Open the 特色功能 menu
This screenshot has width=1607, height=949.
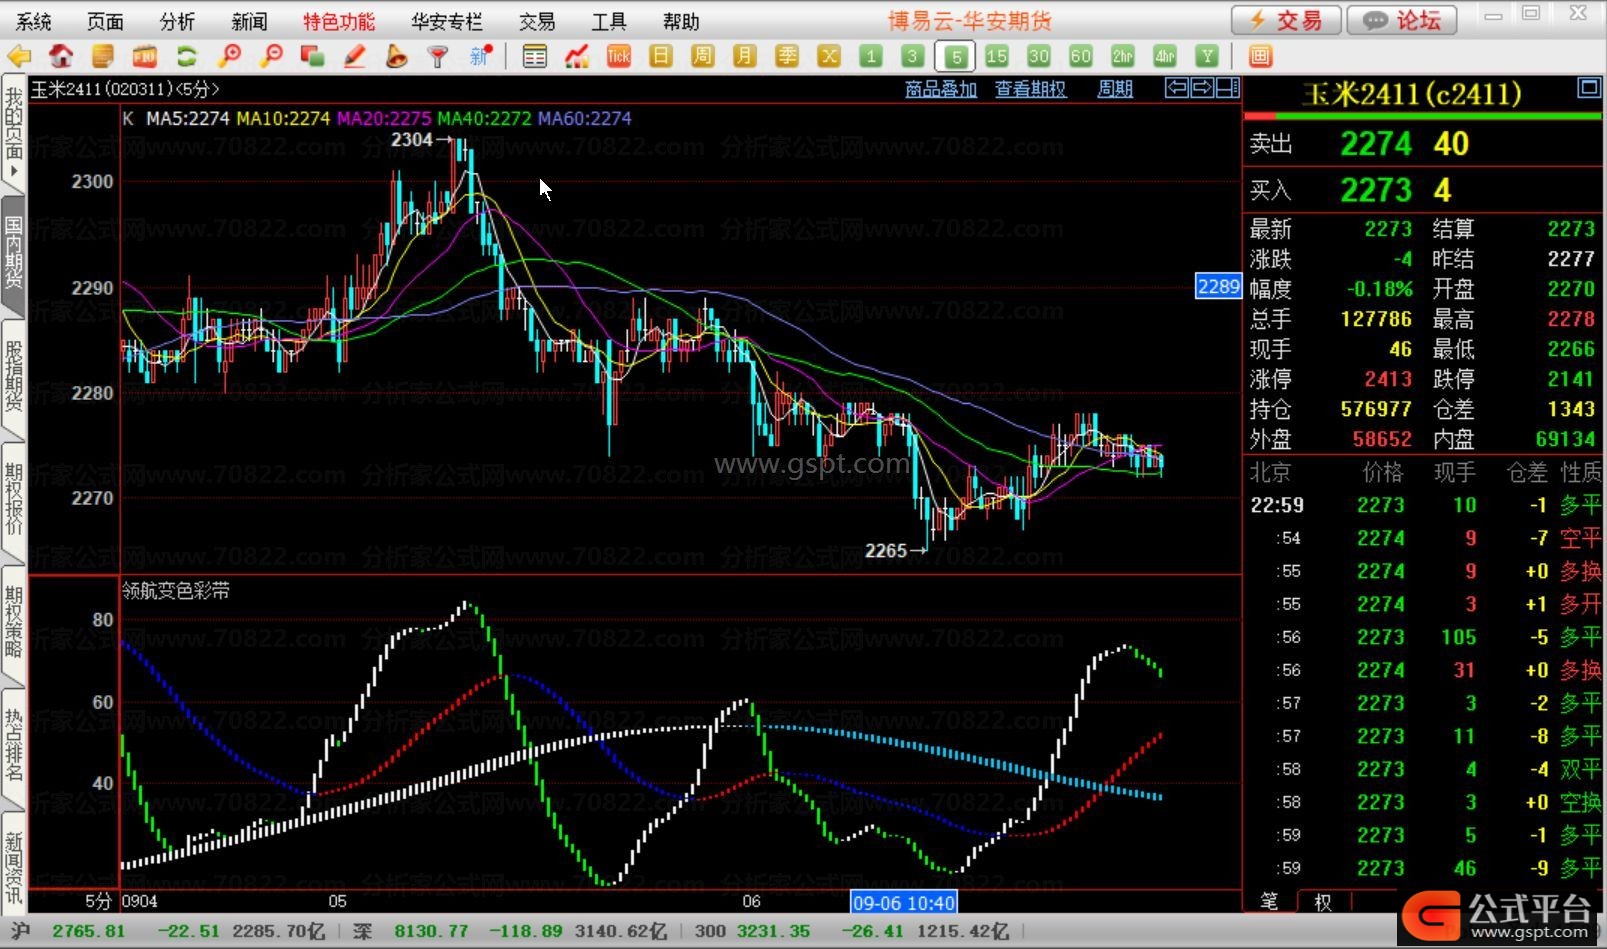(x=339, y=21)
